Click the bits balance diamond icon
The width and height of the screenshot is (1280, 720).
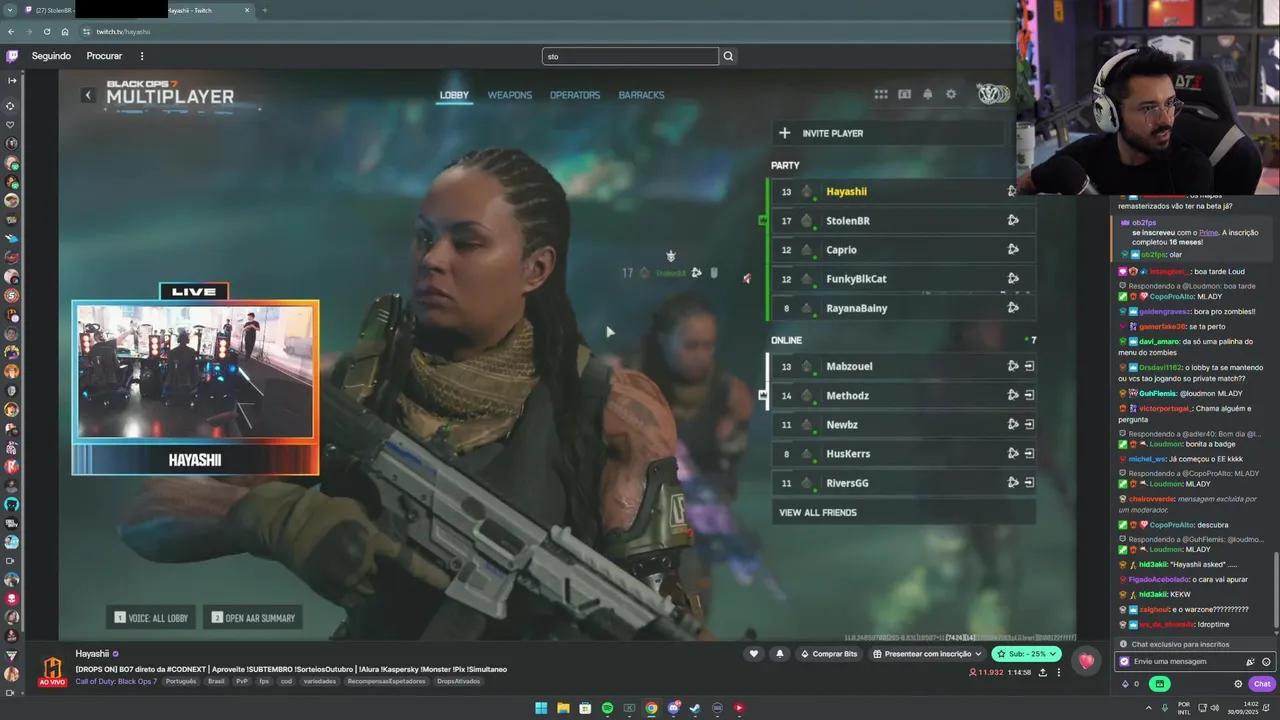[1124, 684]
